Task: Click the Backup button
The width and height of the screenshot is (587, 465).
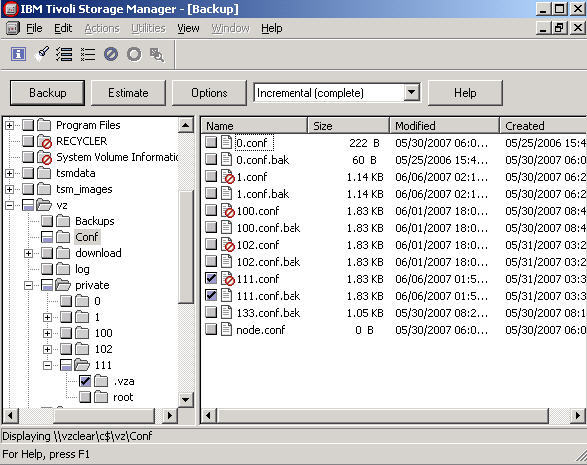Action: (48, 93)
